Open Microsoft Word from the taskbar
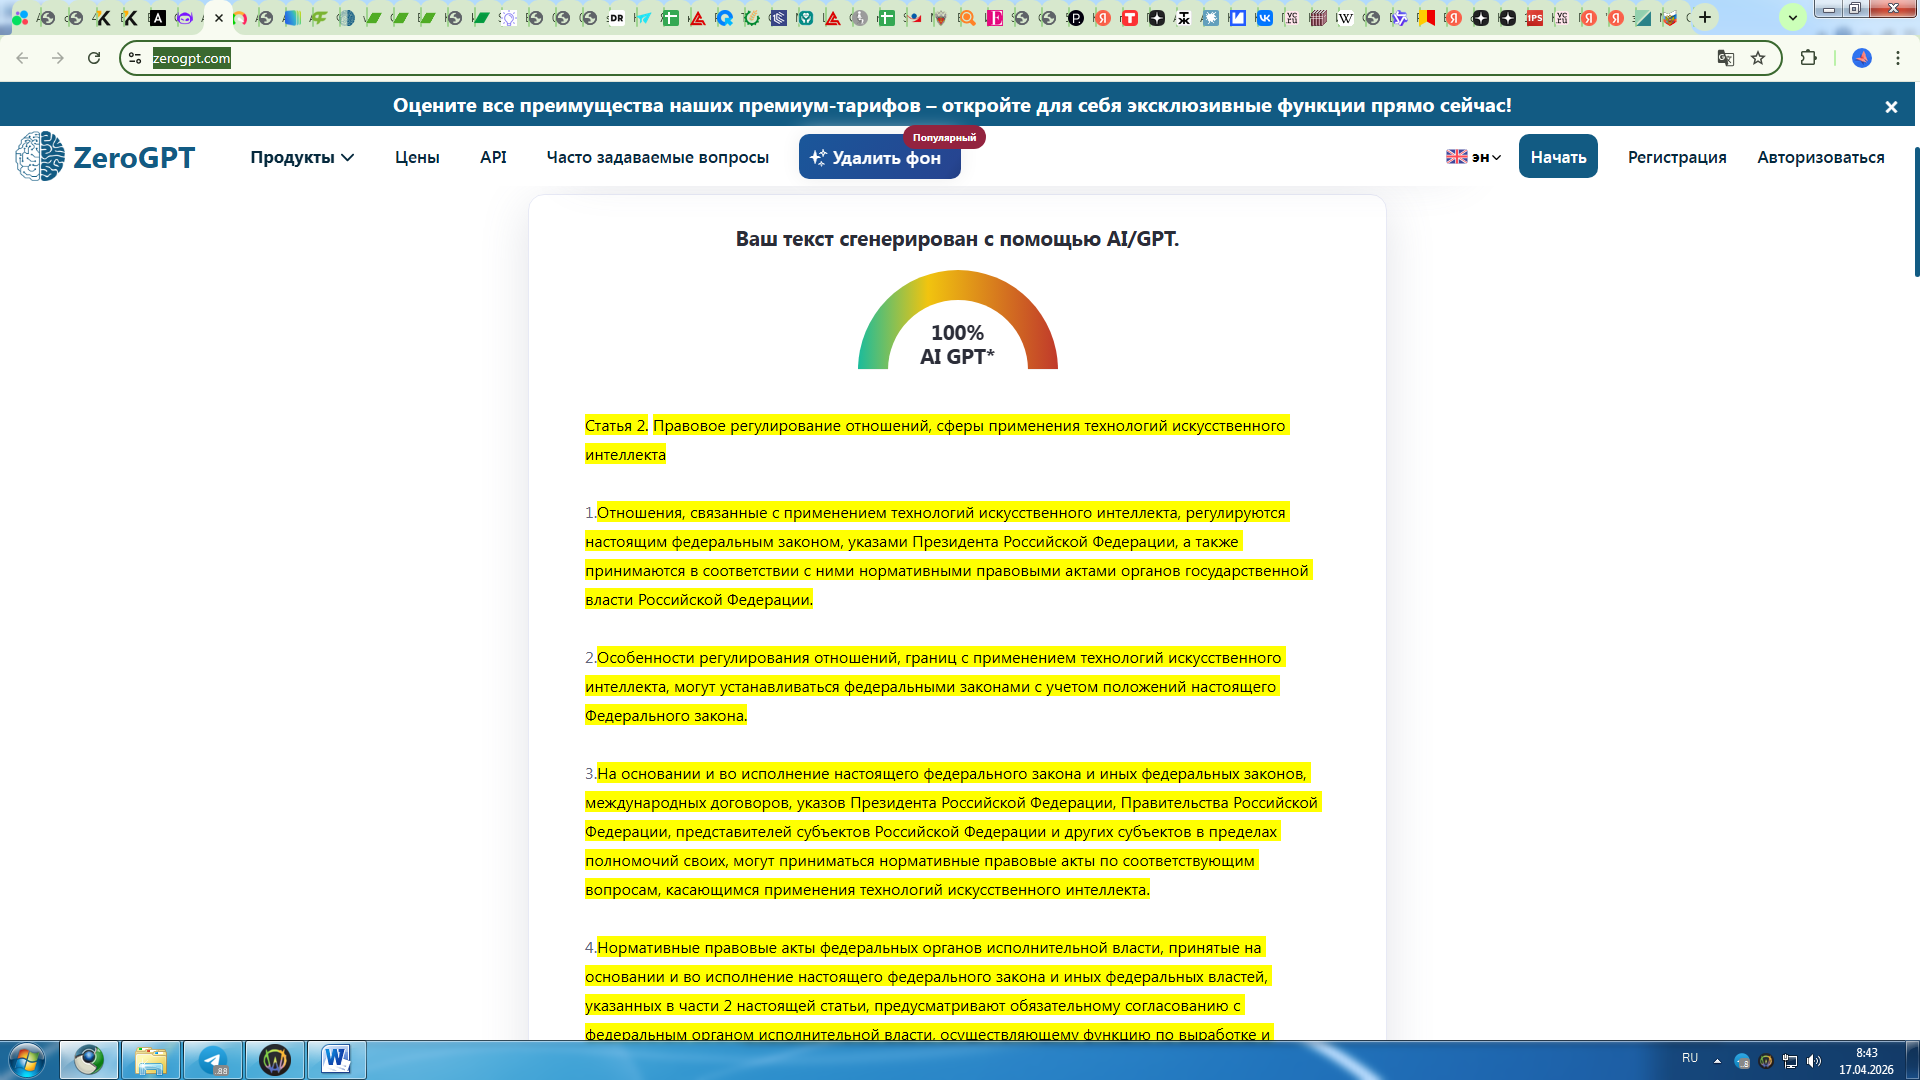 [337, 1060]
